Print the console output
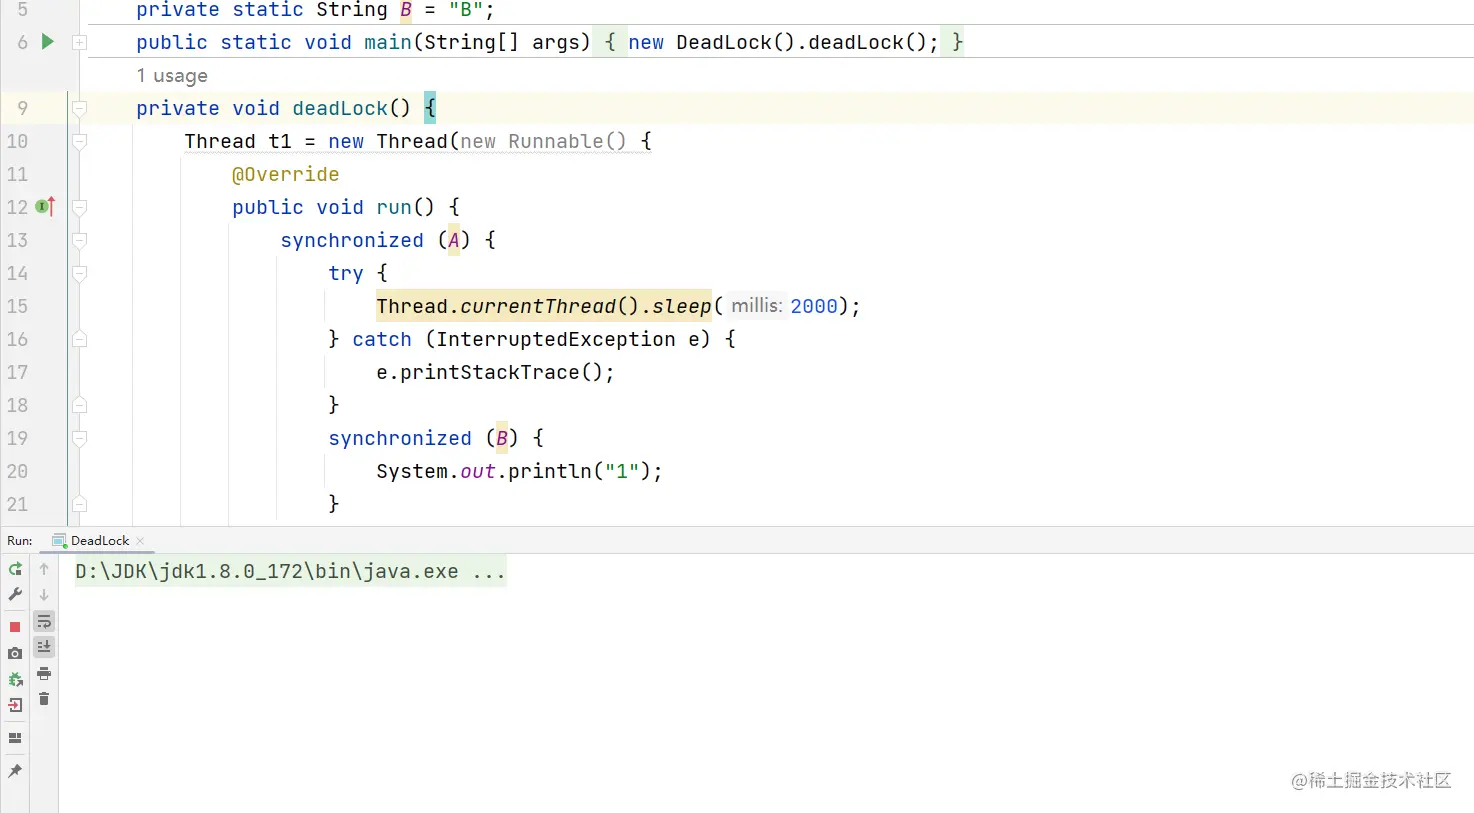 [44, 673]
